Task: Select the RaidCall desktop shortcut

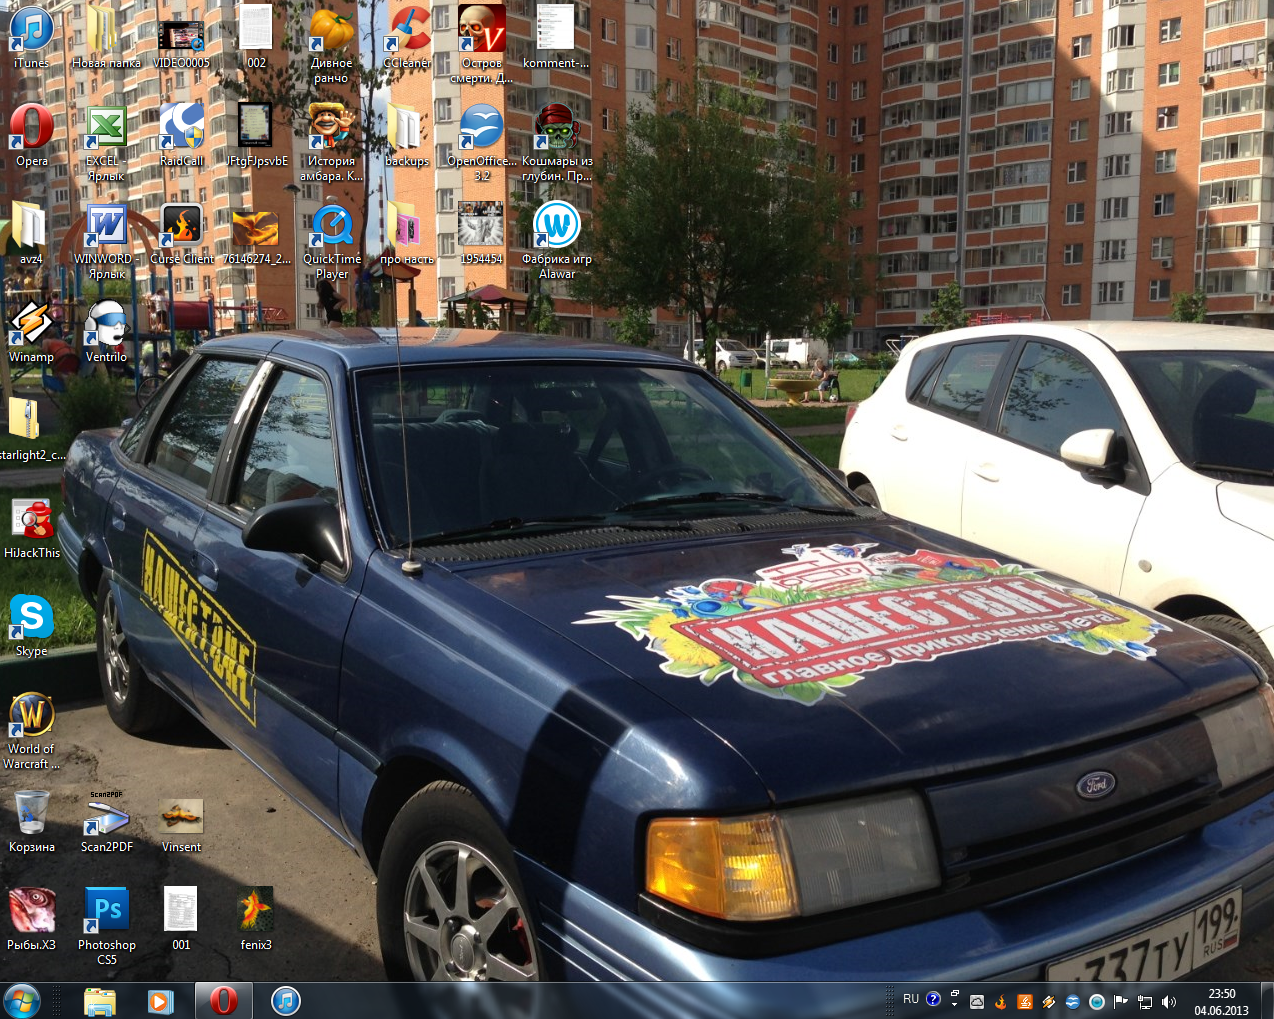Action: click(181, 136)
